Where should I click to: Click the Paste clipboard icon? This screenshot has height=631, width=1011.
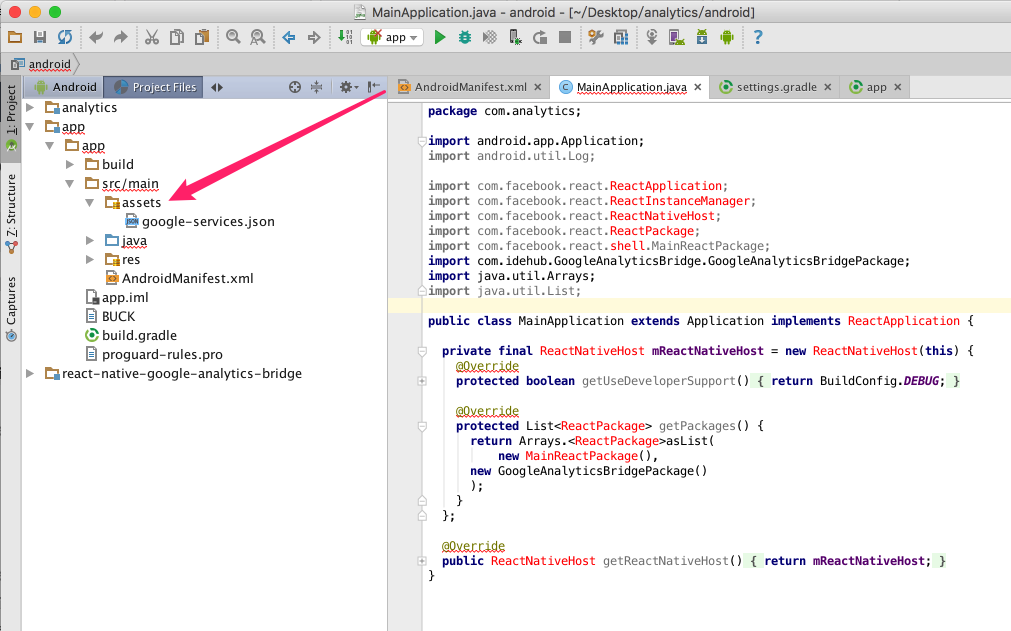click(x=202, y=37)
